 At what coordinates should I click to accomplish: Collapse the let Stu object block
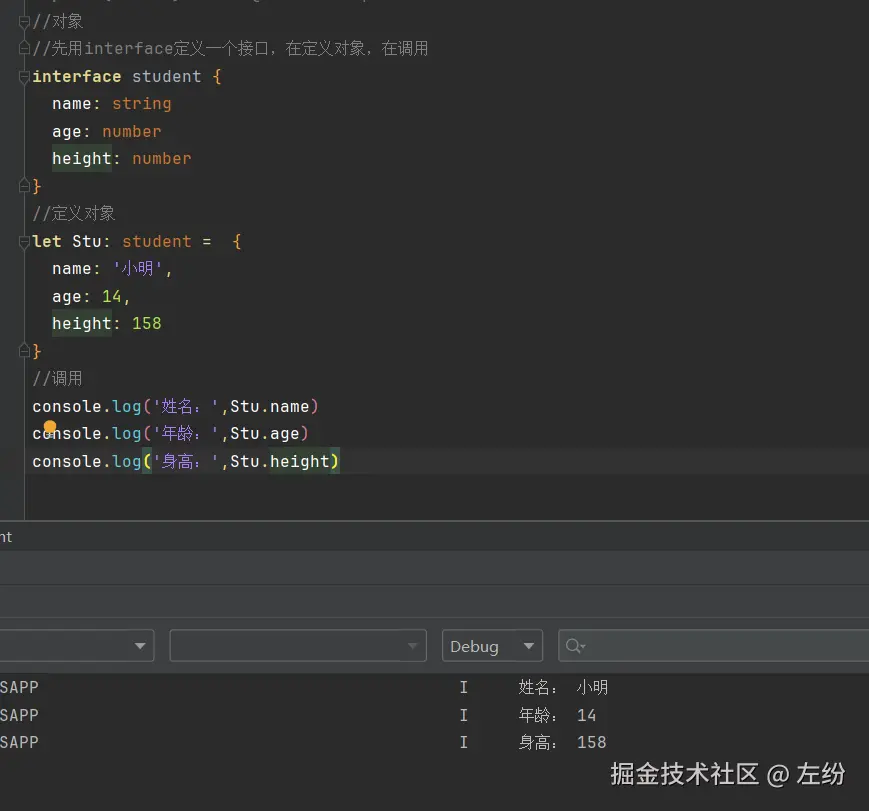24,242
